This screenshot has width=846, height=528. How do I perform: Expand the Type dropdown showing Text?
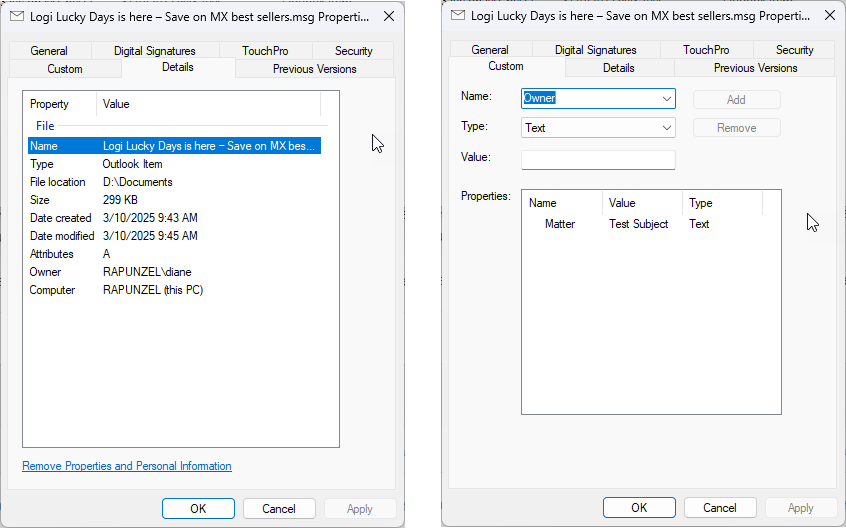click(x=666, y=128)
